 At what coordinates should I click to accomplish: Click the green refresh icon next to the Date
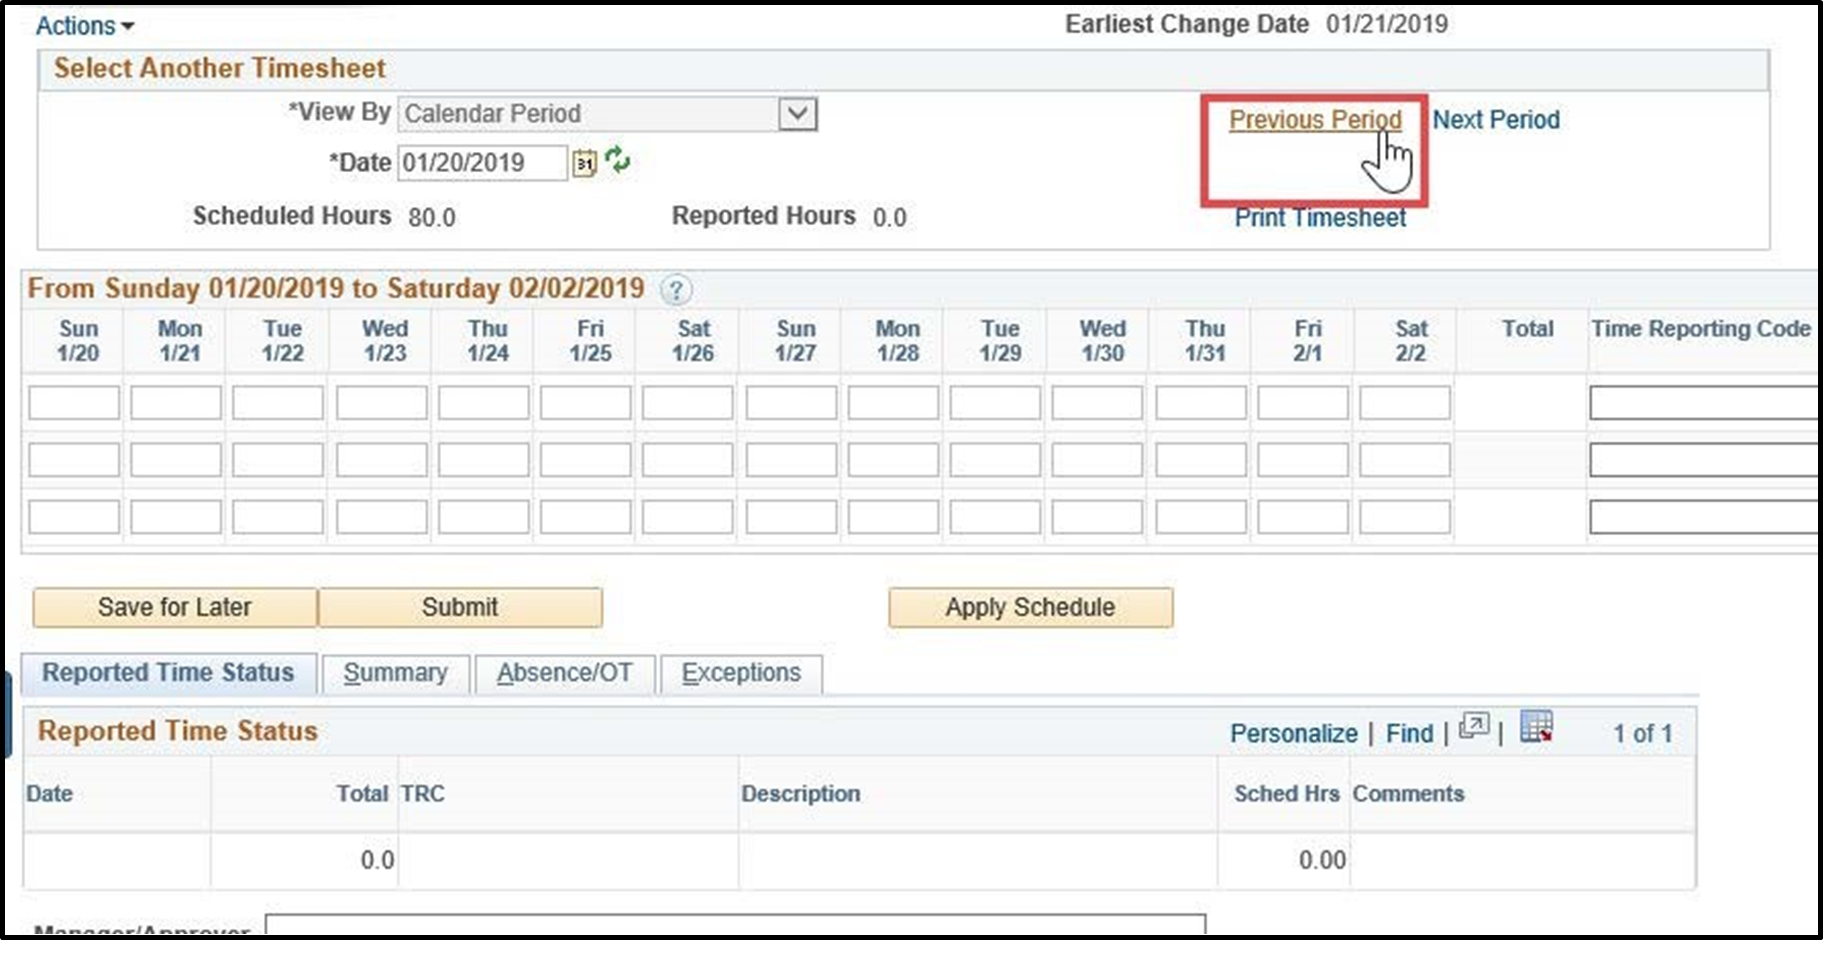pyautogui.click(x=619, y=160)
